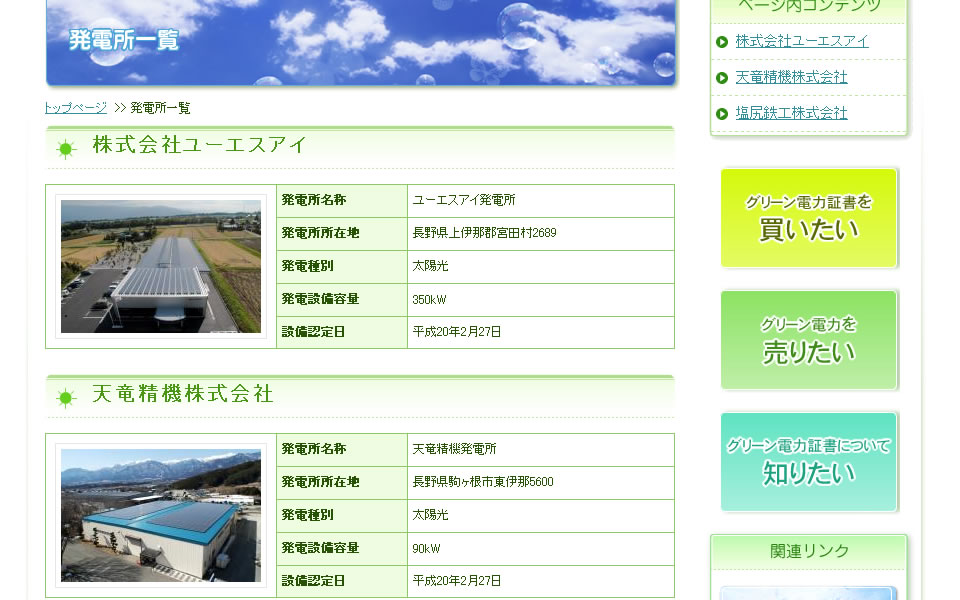Click the green arrow icon beside 塩尻鉄工株式会社
960x600 pixels.
tap(722, 114)
